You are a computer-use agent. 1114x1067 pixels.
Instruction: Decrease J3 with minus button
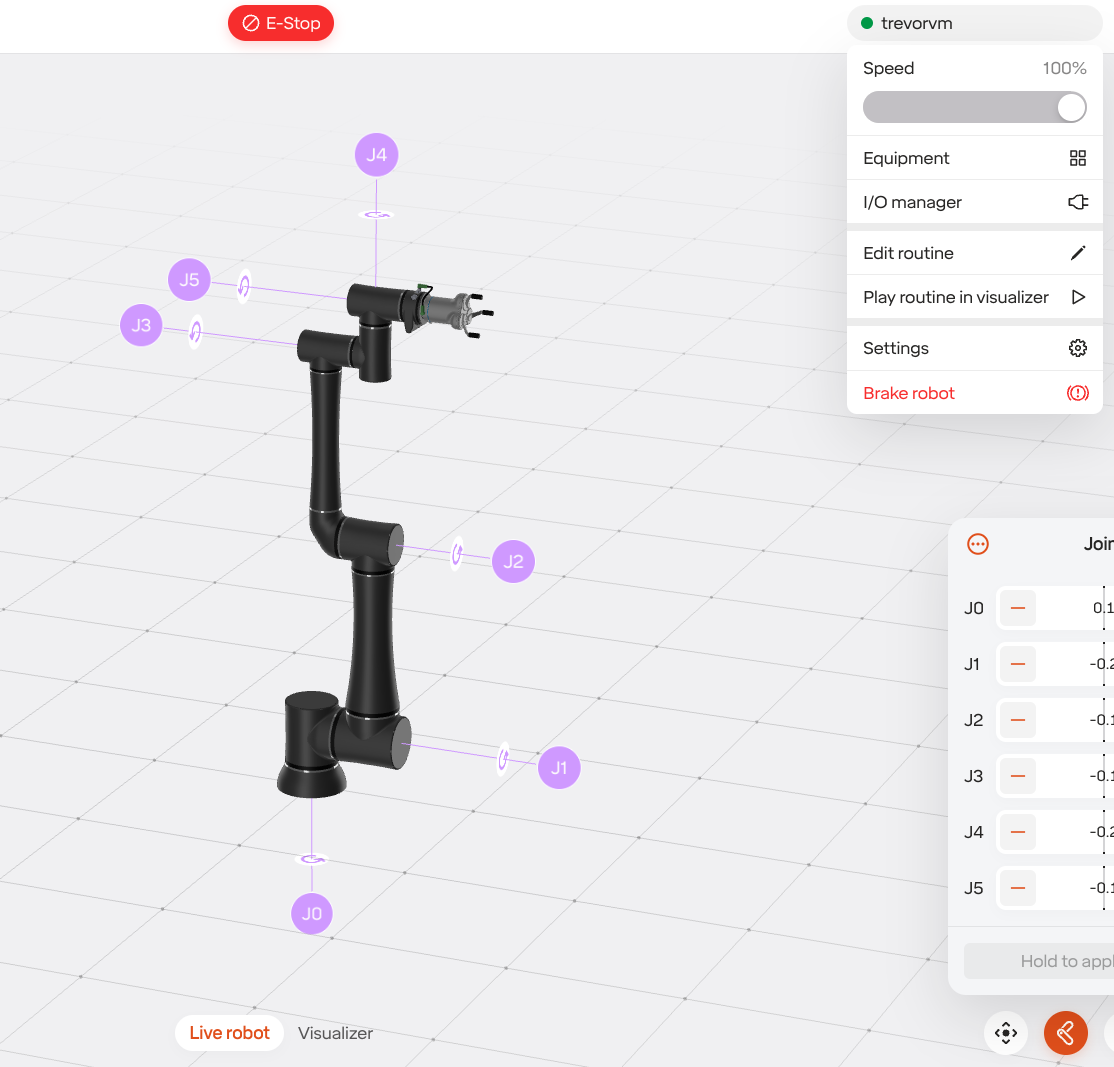[x=1017, y=776]
